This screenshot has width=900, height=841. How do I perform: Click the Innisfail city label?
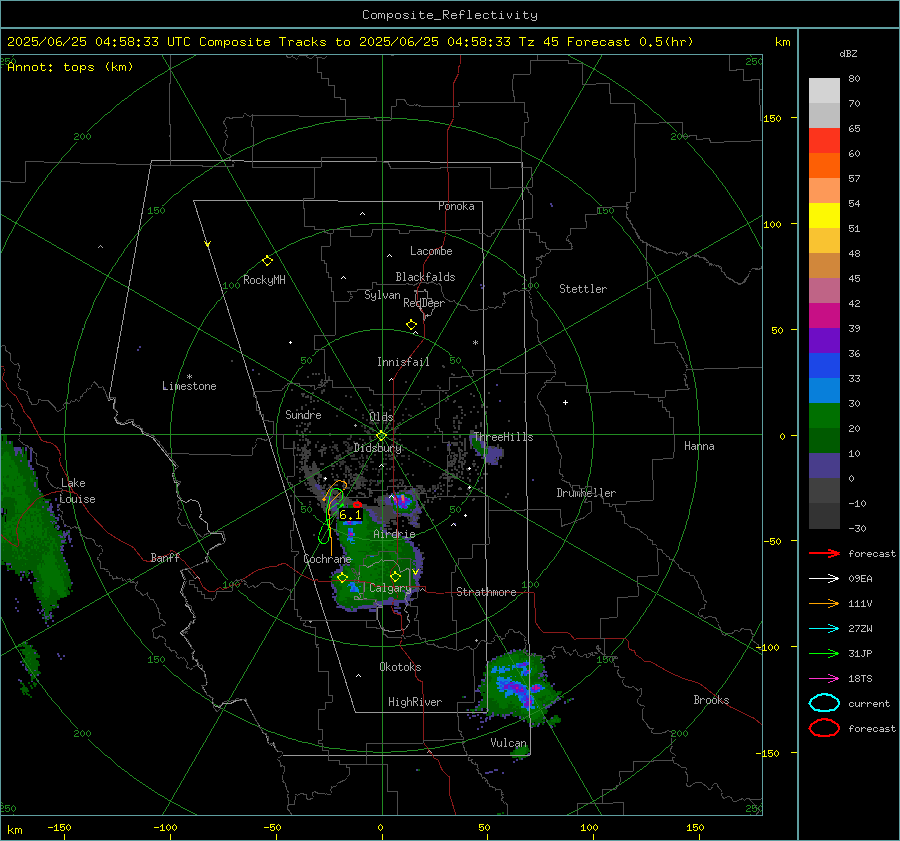click(x=403, y=362)
